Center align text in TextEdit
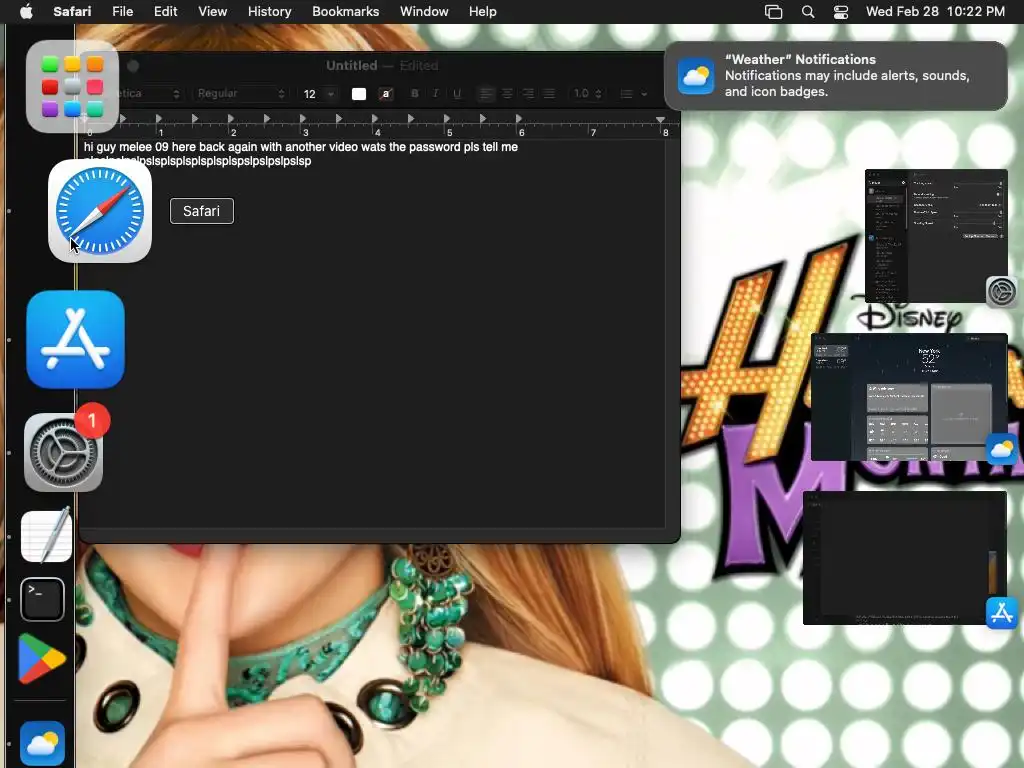The height and width of the screenshot is (768, 1024). pos(507,93)
